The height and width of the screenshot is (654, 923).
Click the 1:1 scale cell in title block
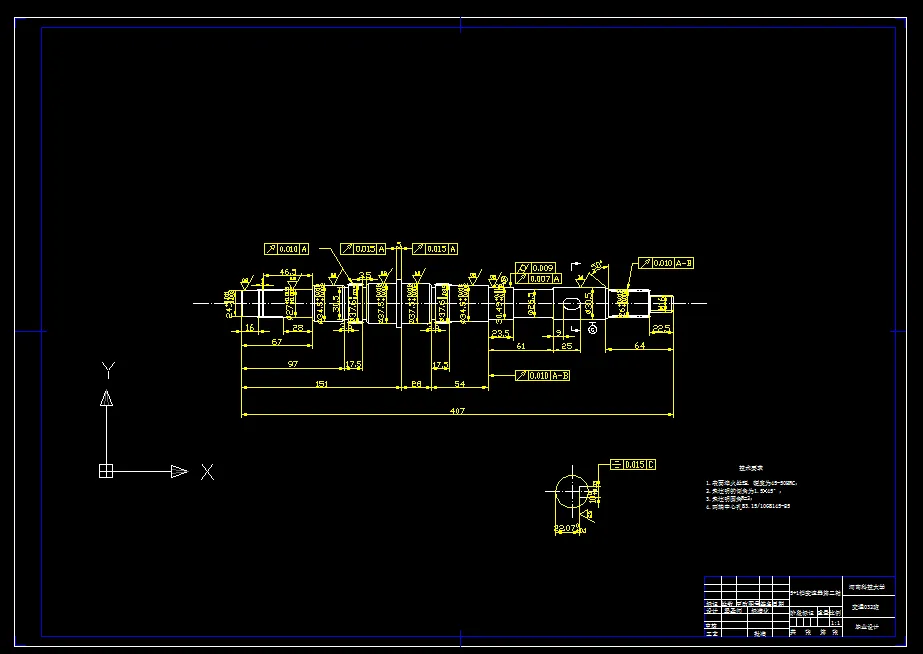point(835,623)
